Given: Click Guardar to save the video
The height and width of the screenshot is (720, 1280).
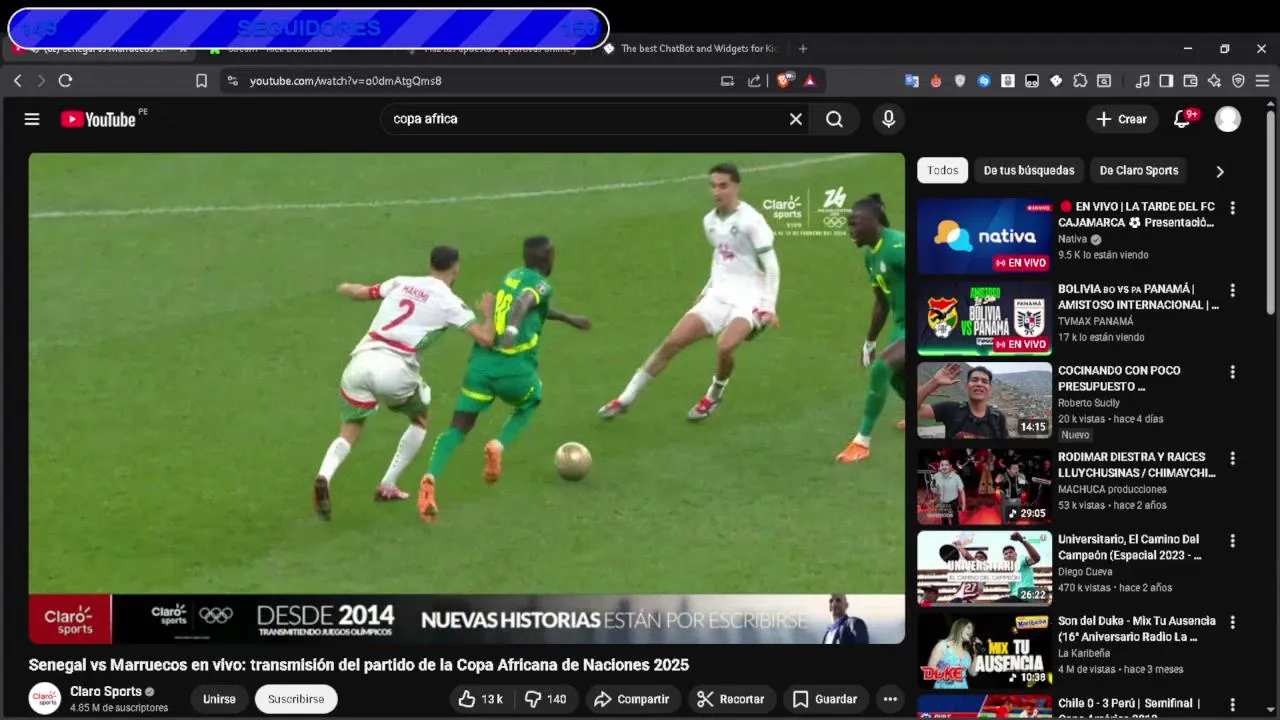Looking at the screenshot, I should (x=825, y=699).
